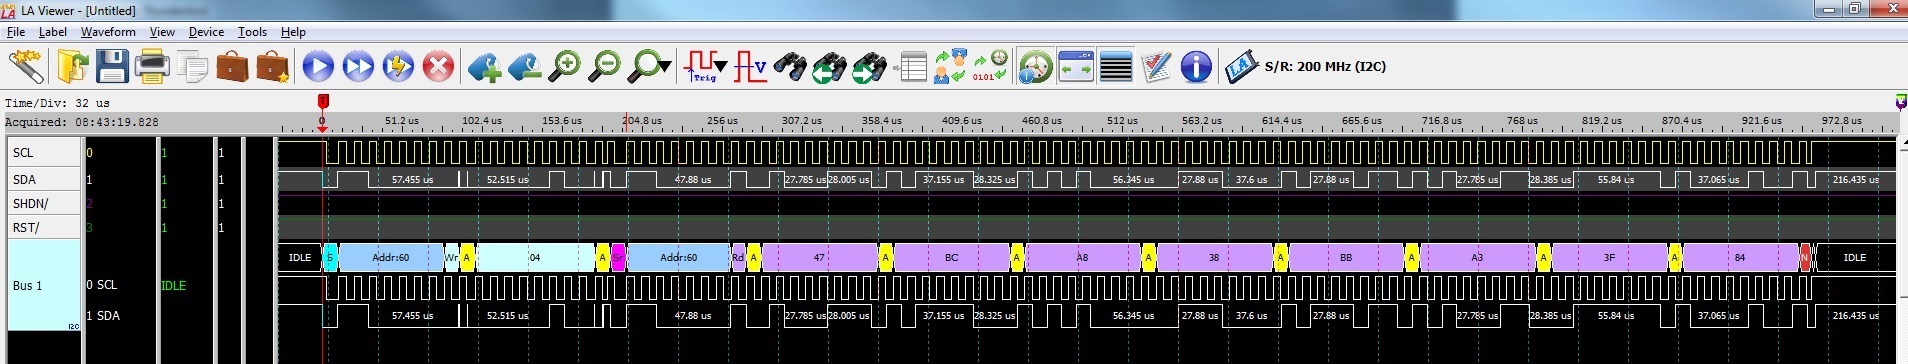Click the printer icon in the toolbar

click(x=152, y=67)
